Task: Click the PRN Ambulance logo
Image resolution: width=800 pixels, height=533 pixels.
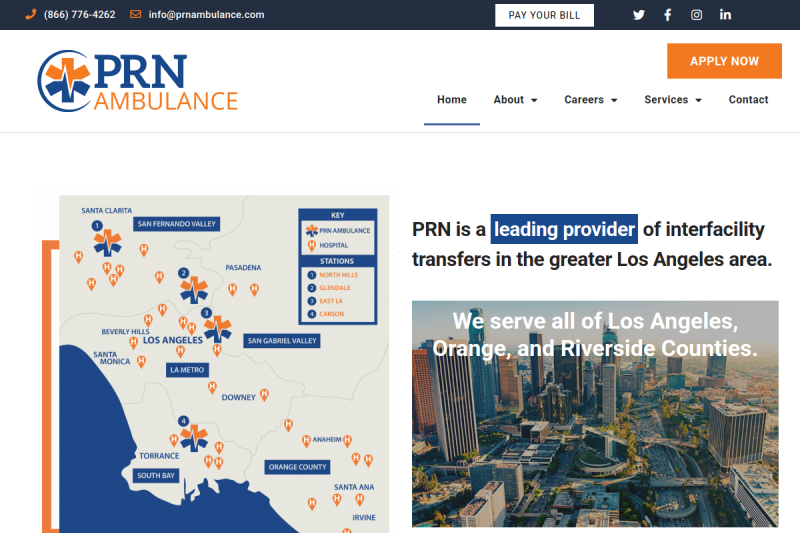Action: [x=138, y=81]
